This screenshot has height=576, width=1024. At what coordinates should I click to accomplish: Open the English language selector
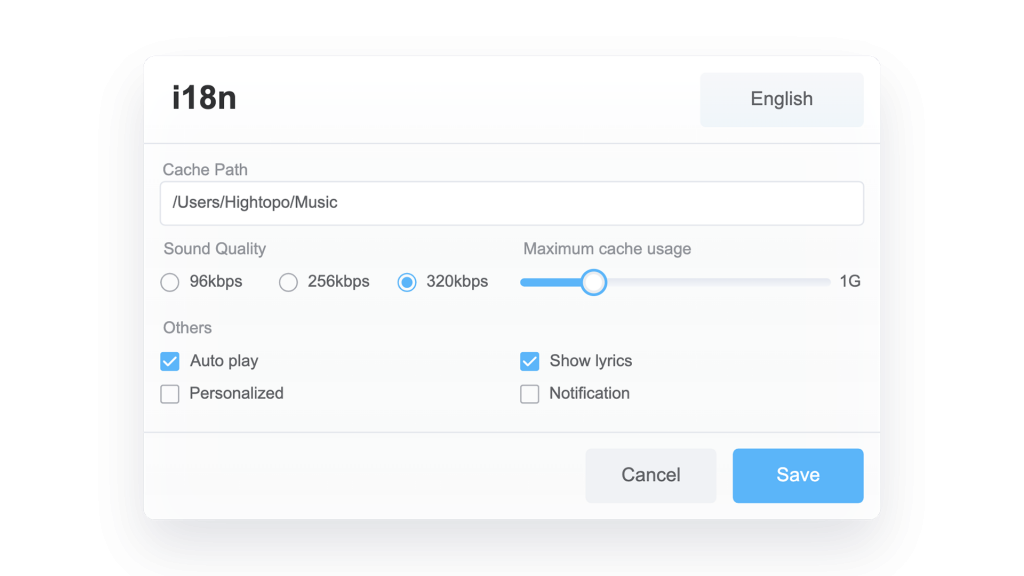coord(781,99)
